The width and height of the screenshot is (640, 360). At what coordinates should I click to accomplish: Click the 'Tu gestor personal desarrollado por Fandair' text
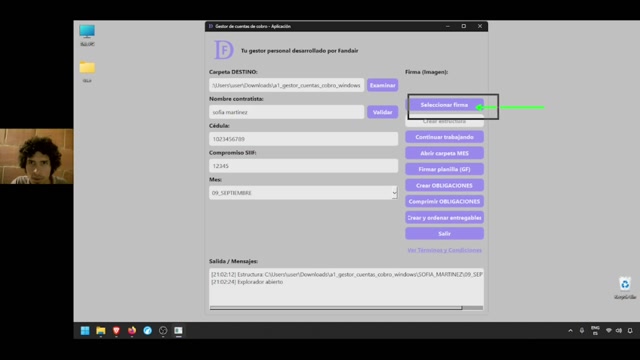[300, 51]
